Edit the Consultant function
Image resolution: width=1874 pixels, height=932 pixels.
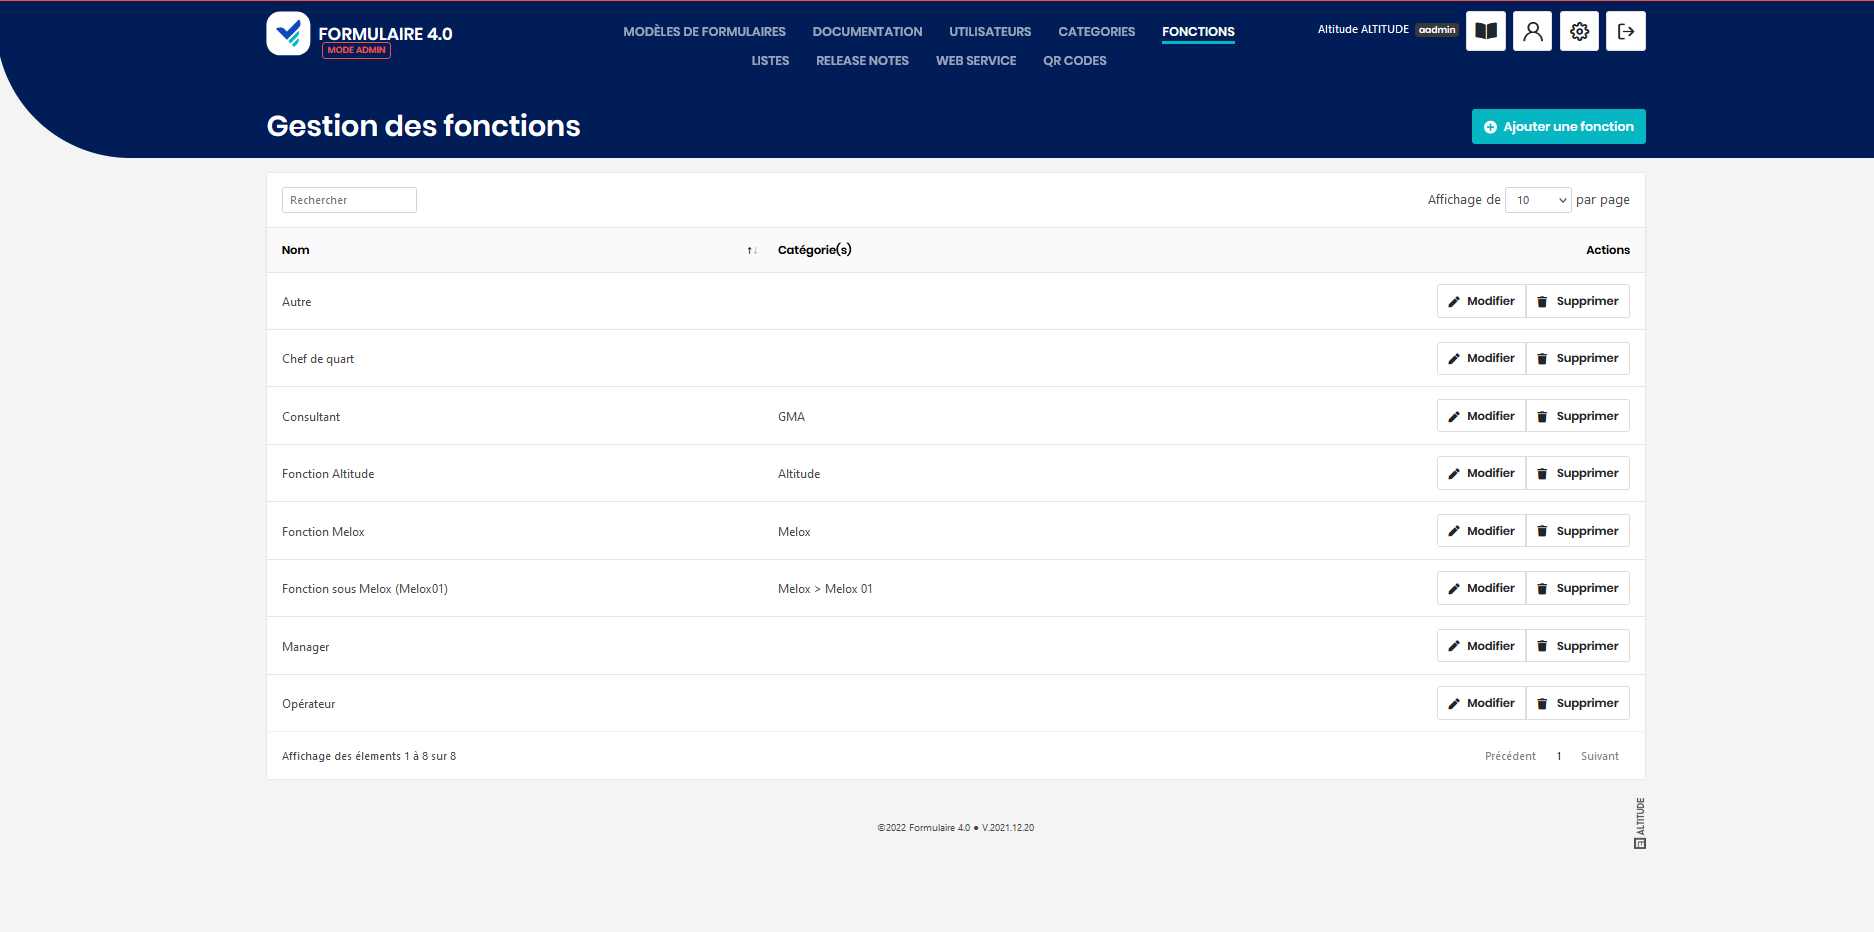coord(1481,416)
